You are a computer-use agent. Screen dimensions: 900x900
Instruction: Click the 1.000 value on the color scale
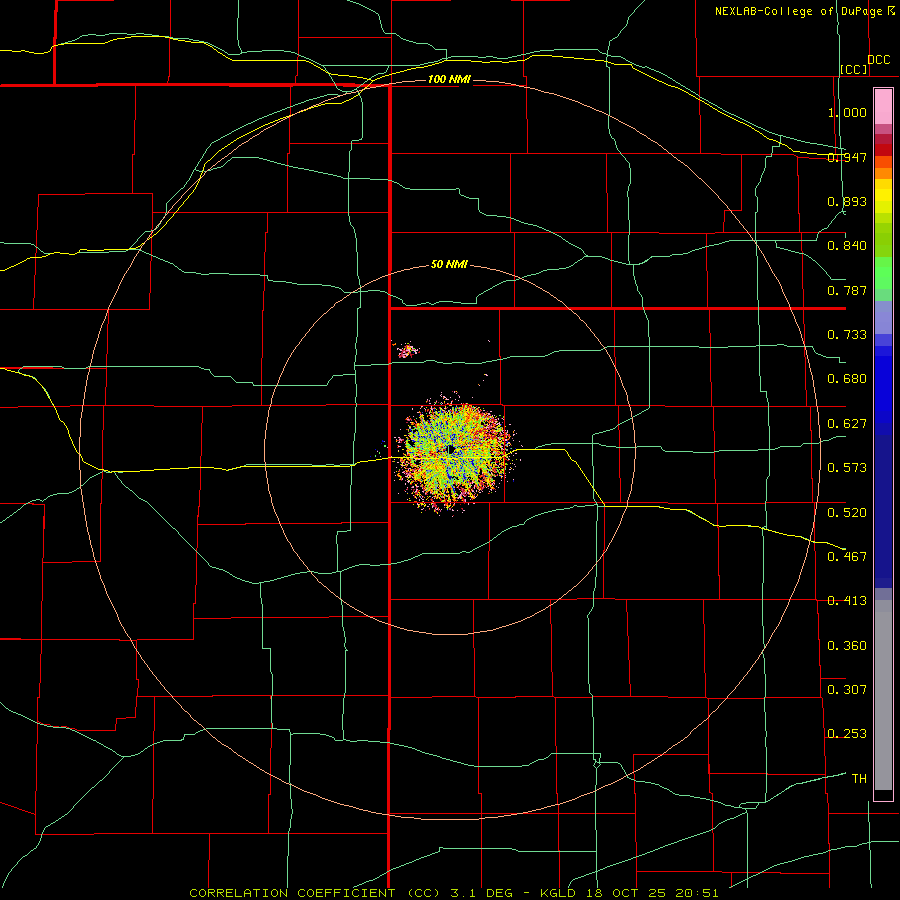point(847,112)
